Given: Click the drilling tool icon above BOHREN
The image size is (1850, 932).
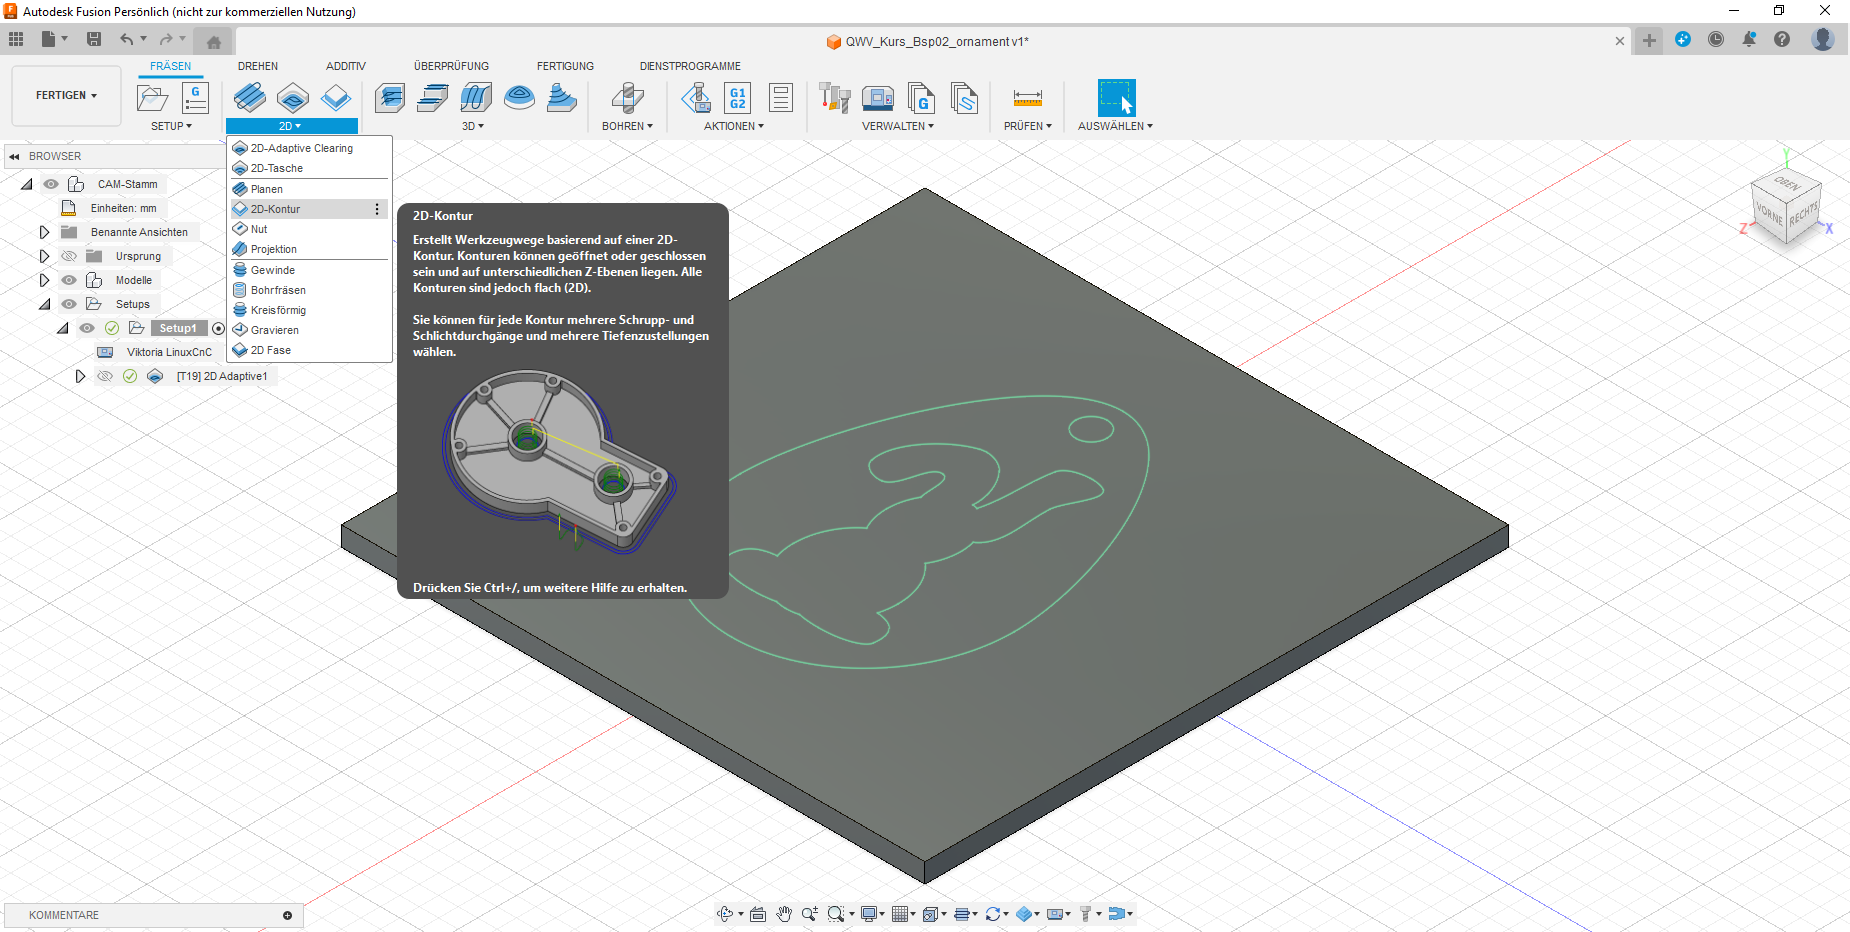Looking at the screenshot, I should (x=627, y=98).
